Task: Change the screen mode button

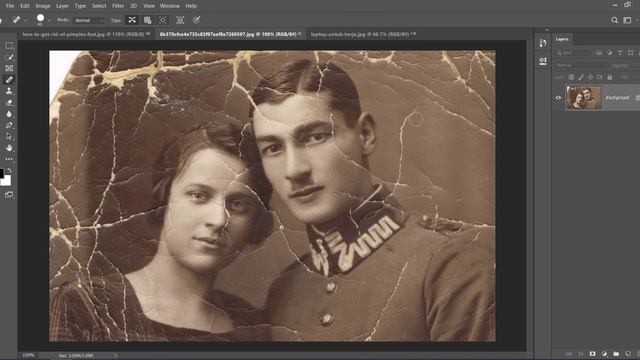Action: (9, 195)
